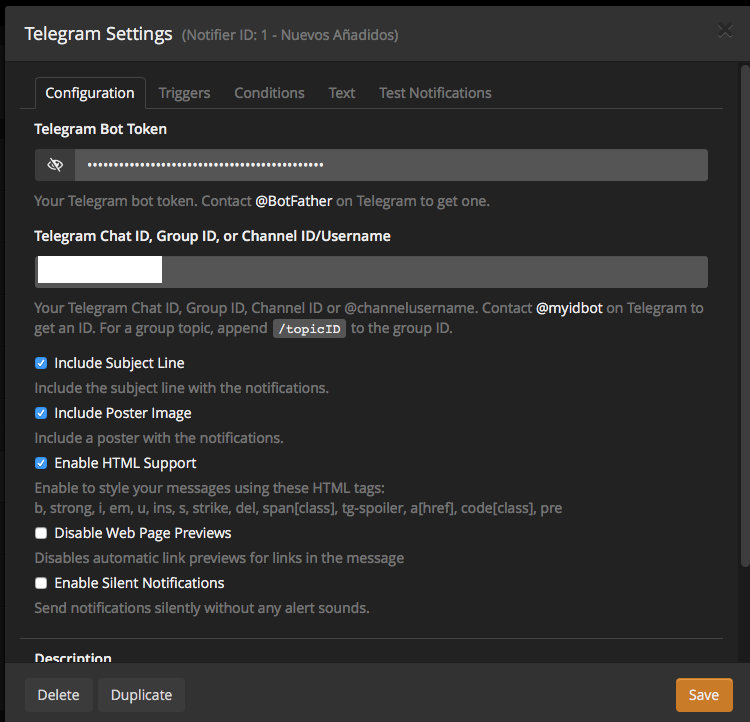Check the Disable Web Page Previews box
Image resolution: width=750 pixels, height=722 pixels.
[41, 533]
